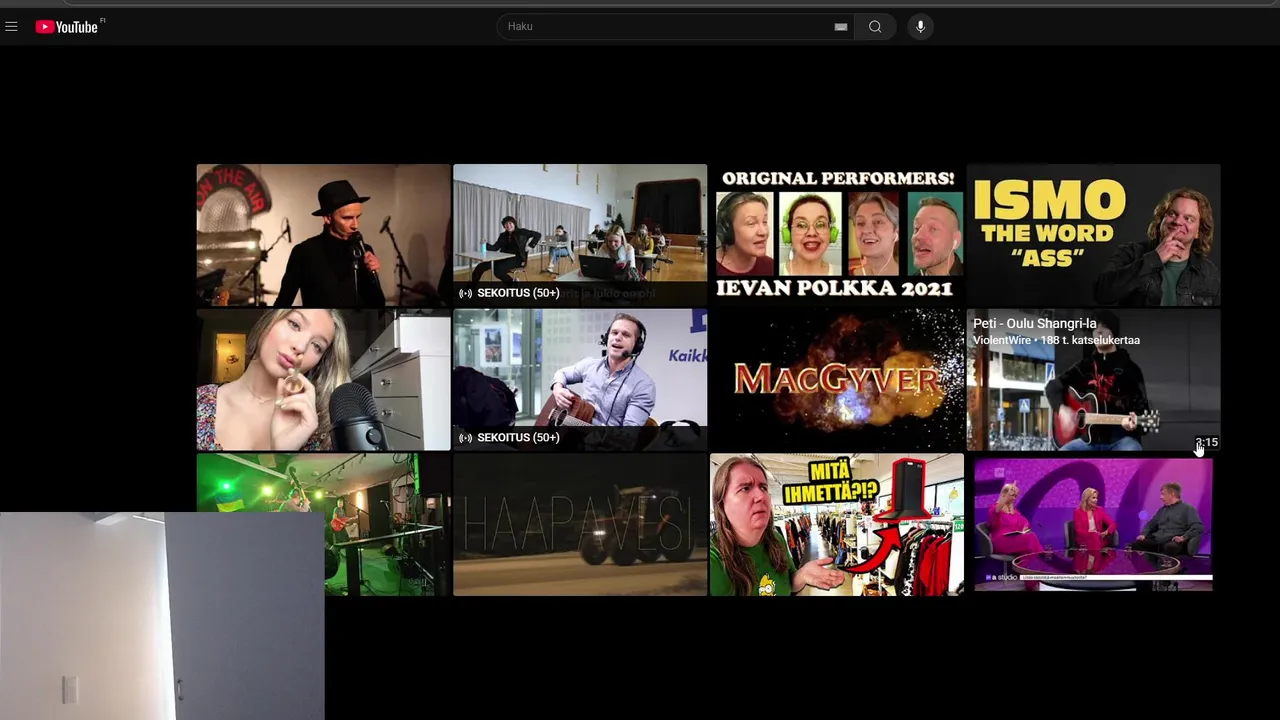Open Peti - Oulu Shangri-la video
Screen dimensions: 1280x720
click(x=1093, y=380)
